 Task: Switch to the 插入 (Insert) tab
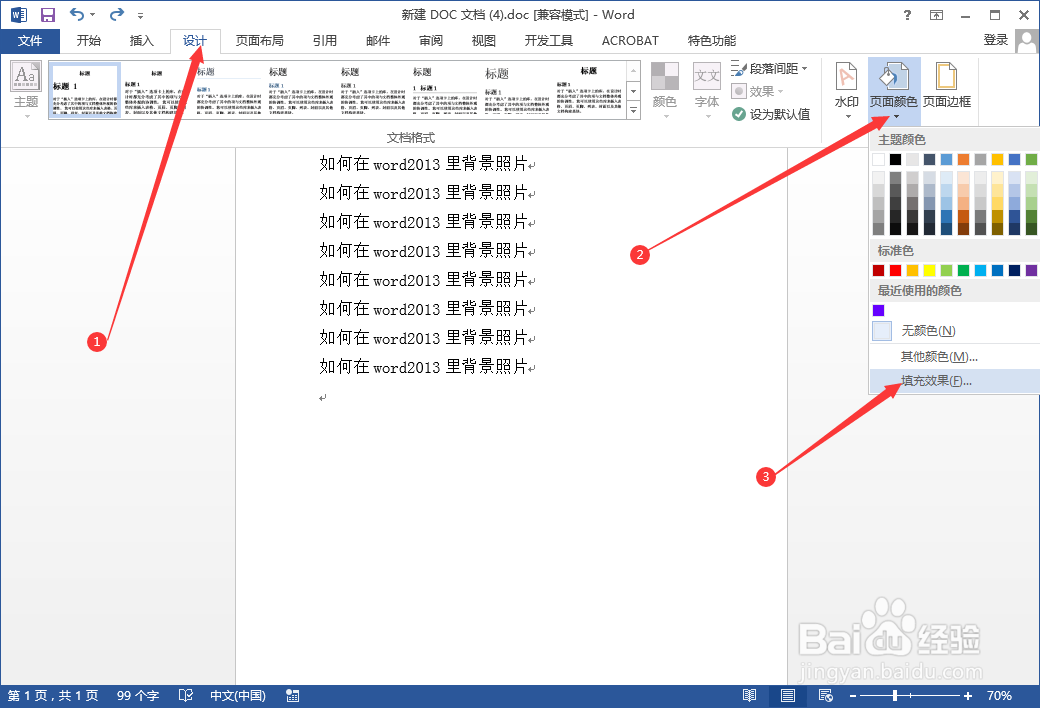pos(140,40)
